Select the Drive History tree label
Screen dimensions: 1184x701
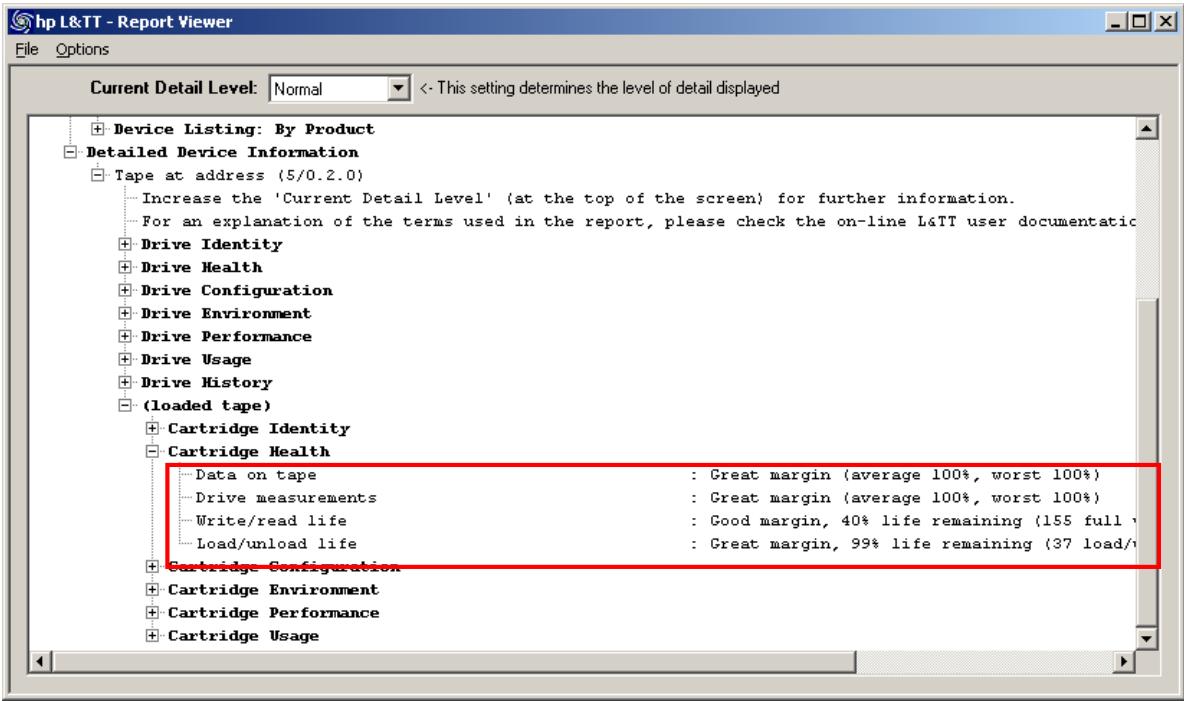[x=206, y=382]
